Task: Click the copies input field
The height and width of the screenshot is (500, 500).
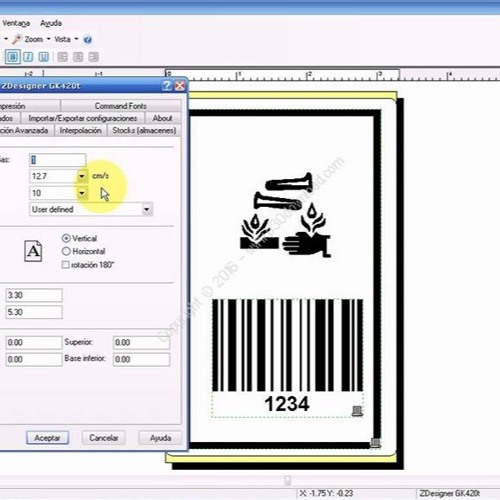Action: coord(58,160)
